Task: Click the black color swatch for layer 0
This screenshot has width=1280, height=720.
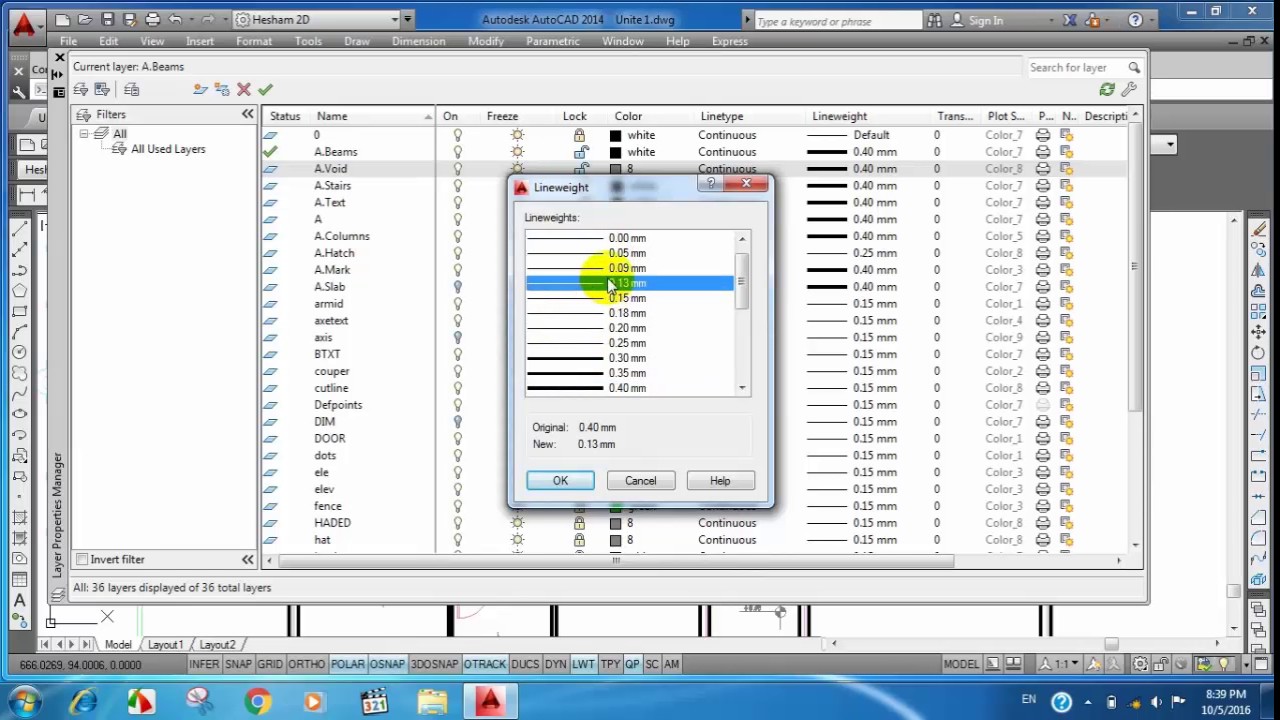Action: pyautogui.click(x=616, y=135)
